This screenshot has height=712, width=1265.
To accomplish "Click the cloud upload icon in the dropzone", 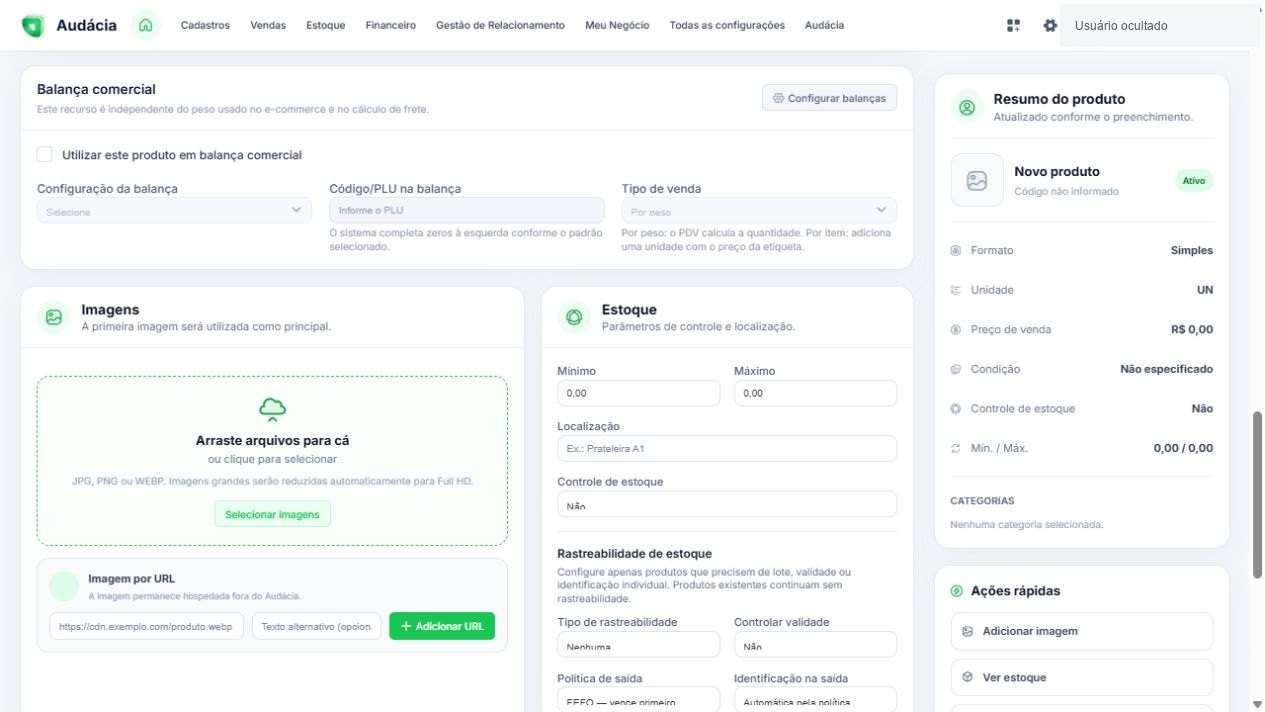I will click(272, 409).
